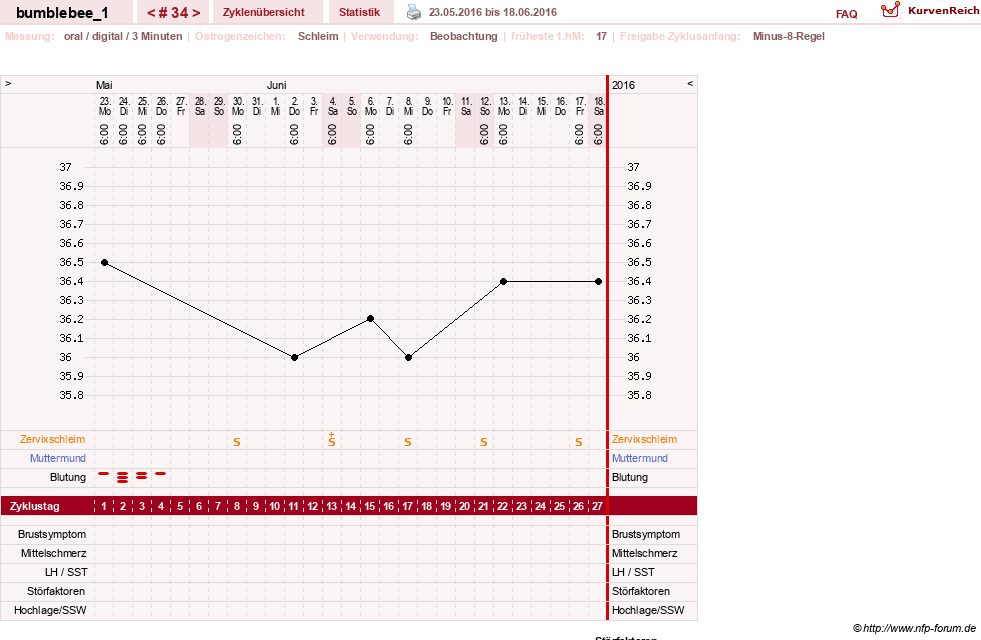Click the S mucus symbol on cycle day 8
The height and width of the screenshot is (640, 981).
(x=237, y=442)
